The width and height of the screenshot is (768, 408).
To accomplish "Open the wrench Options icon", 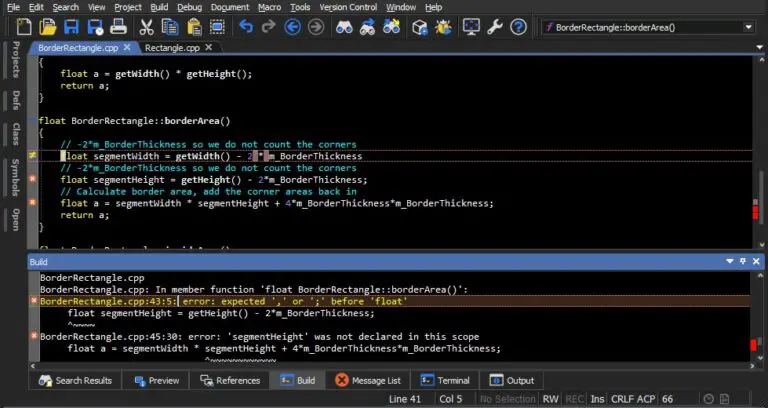I will pos(495,27).
